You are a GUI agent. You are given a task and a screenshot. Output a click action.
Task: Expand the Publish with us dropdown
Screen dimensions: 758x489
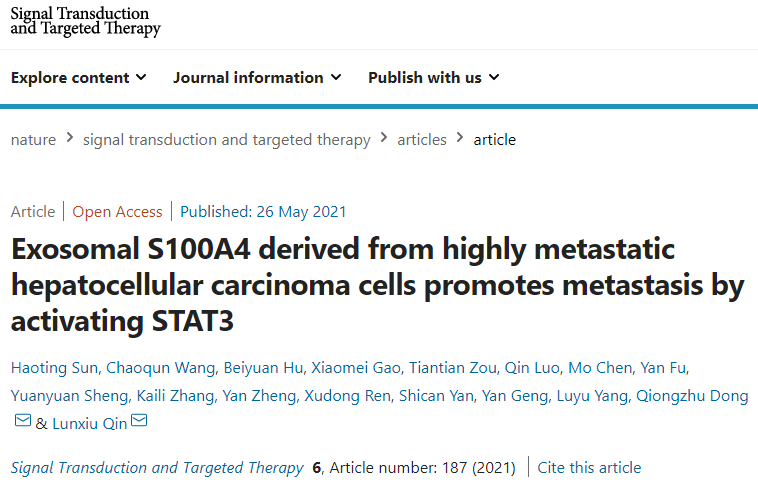coord(434,78)
